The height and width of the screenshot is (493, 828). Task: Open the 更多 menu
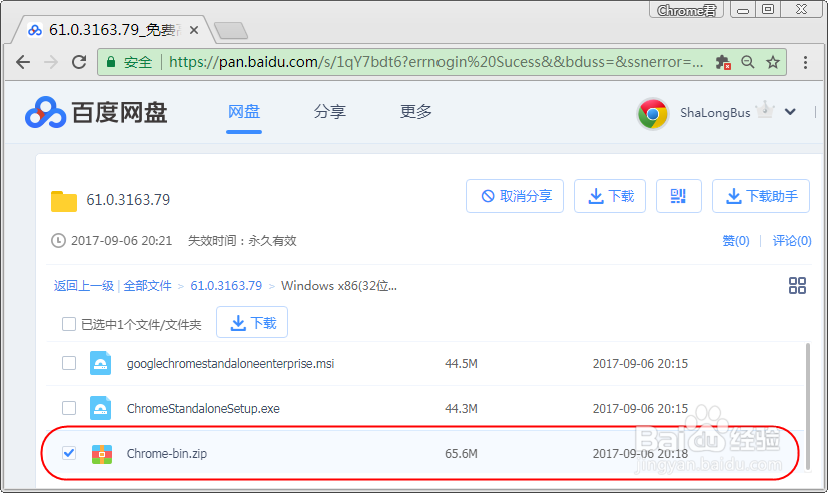point(416,112)
